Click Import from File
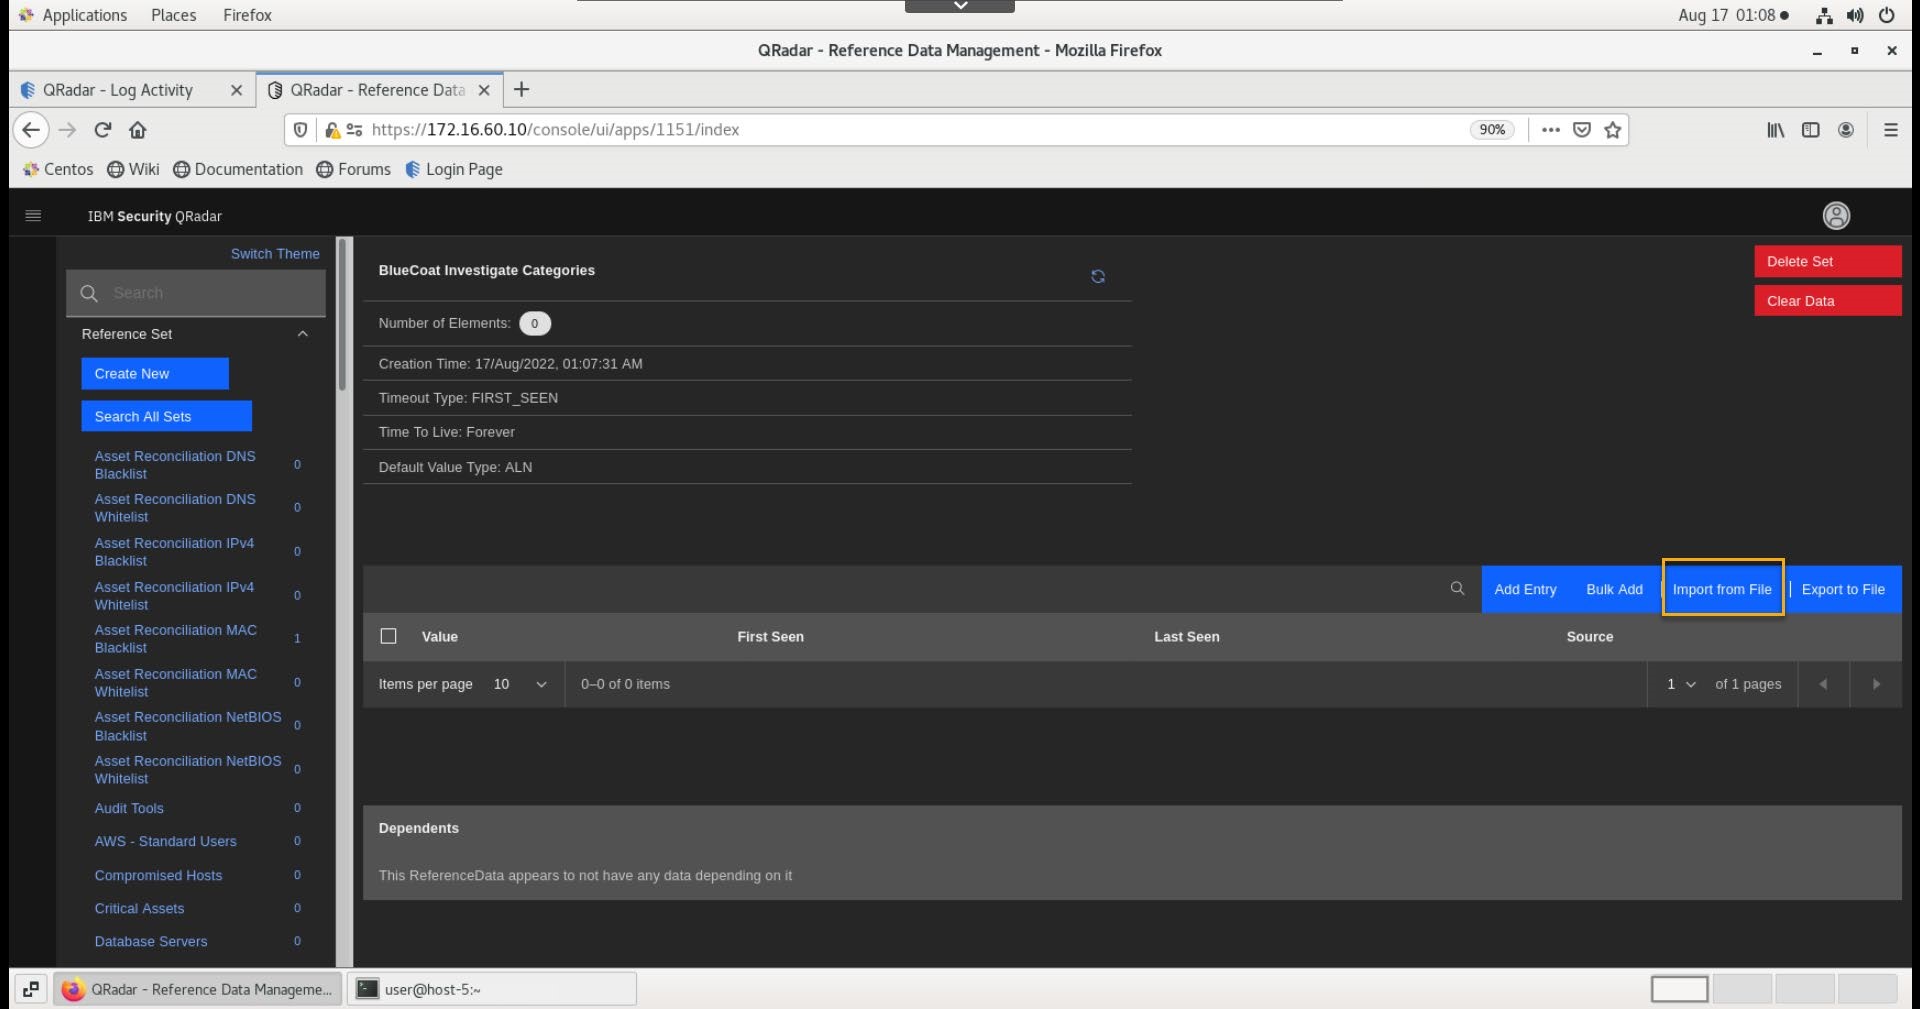Image resolution: width=1920 pixels, height=1009 pixels. pyautogui.click(x=1722, y=589)
